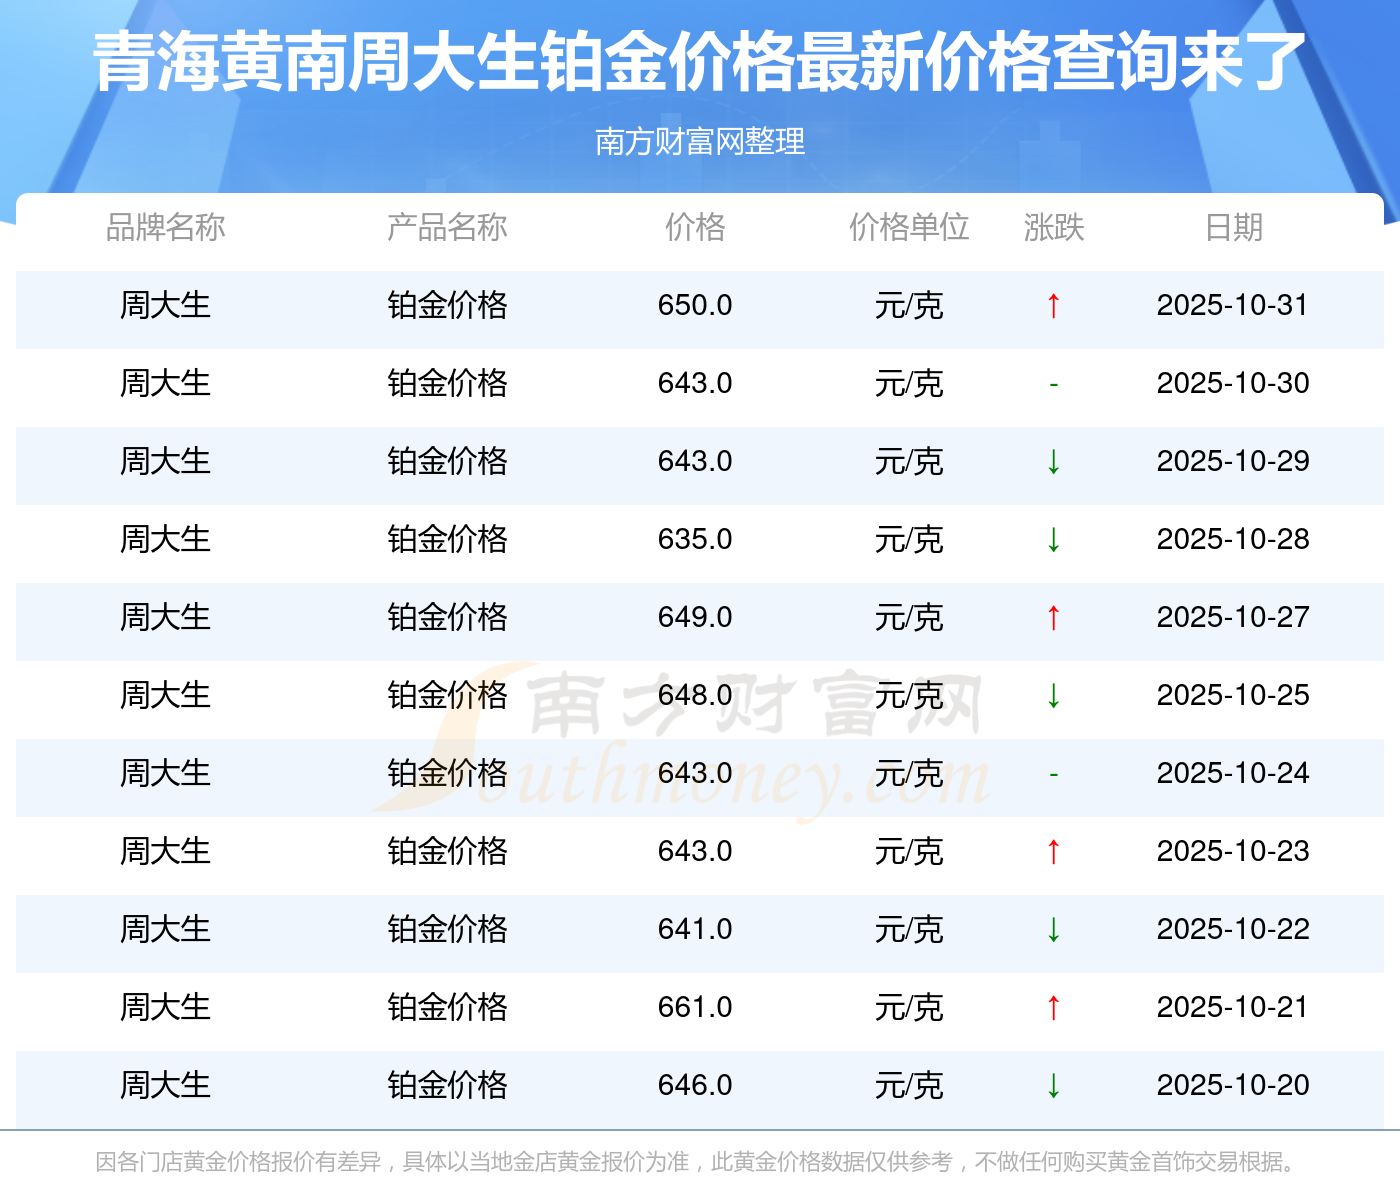Viewport: 1400px width, 1177px height.
Task: Click the 产品名称 column header
Action: tap(447, 228)
